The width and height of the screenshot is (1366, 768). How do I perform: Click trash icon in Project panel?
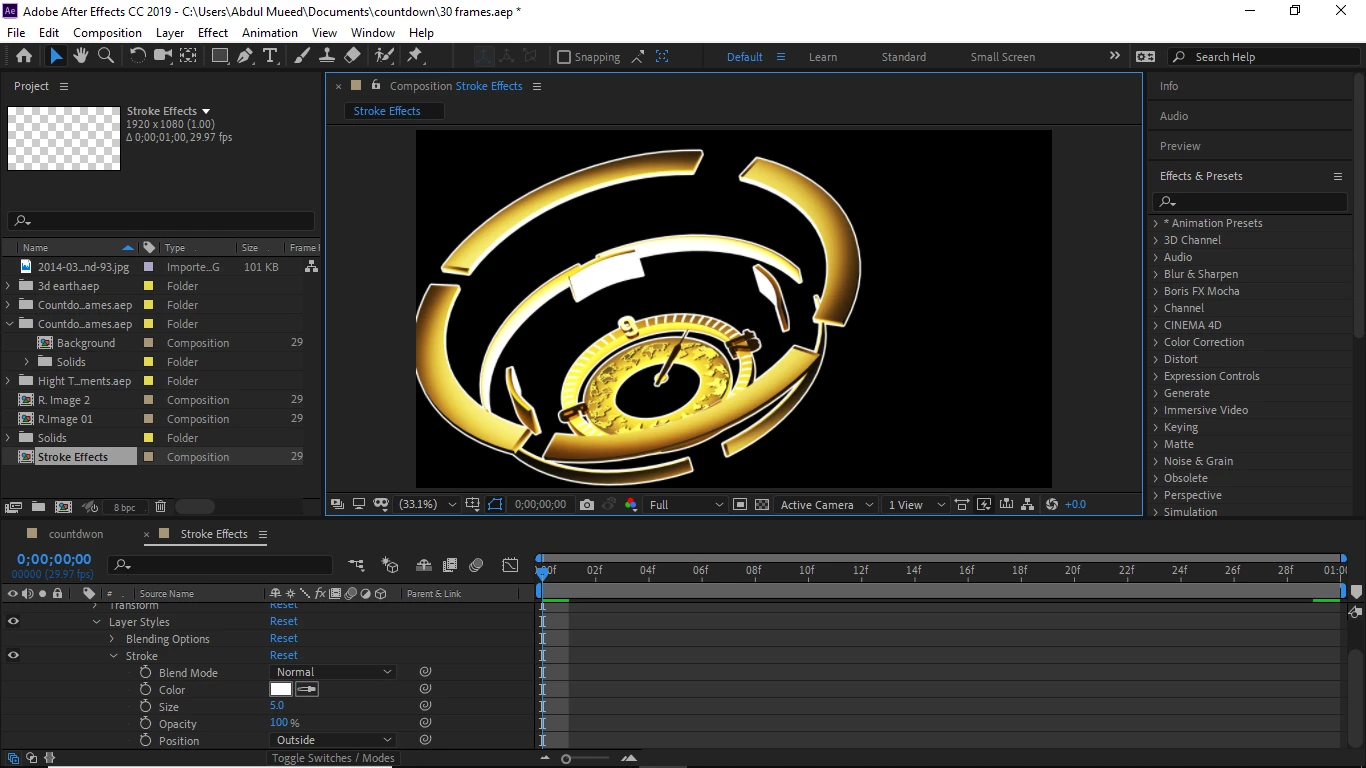tap(160, 507)
